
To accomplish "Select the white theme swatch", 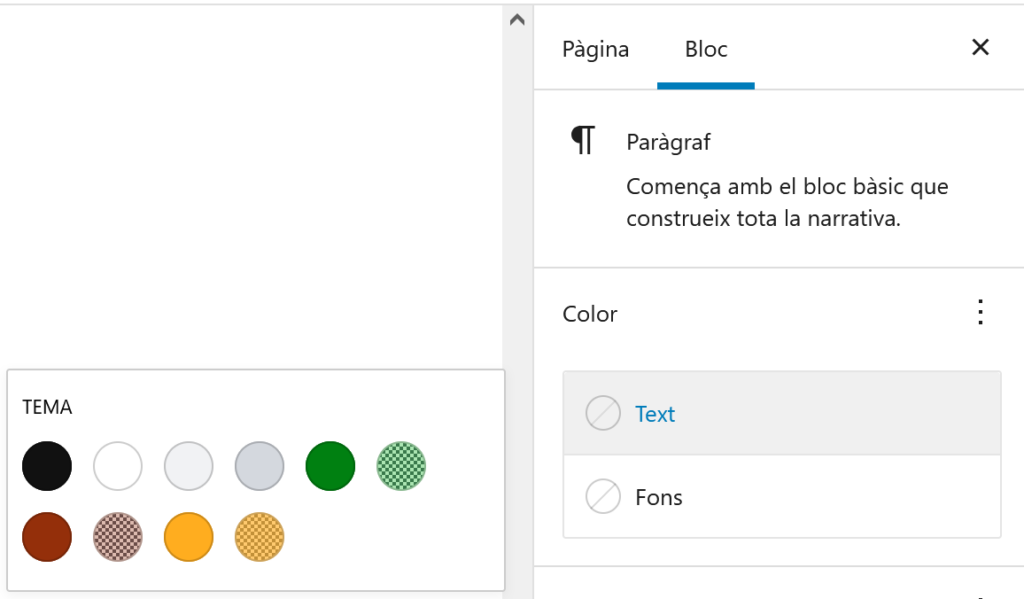I will tap(117, 465).
